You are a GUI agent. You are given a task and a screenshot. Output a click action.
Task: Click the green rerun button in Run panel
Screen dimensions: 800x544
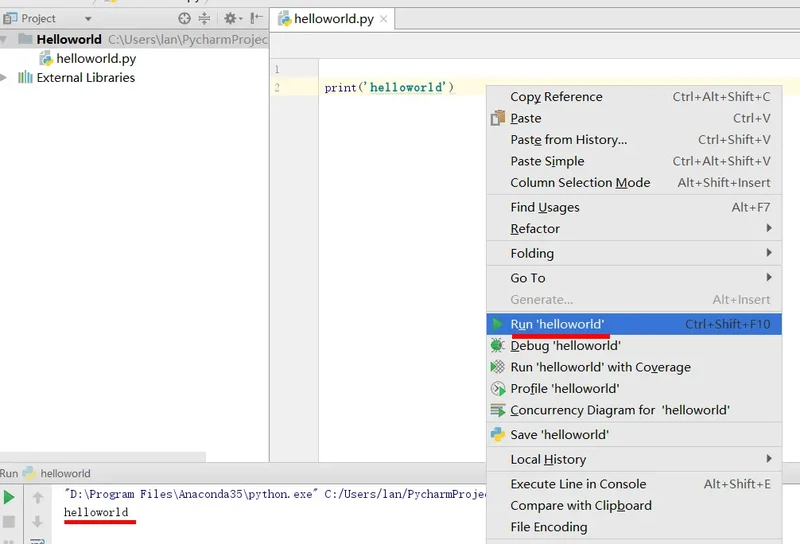9,497
